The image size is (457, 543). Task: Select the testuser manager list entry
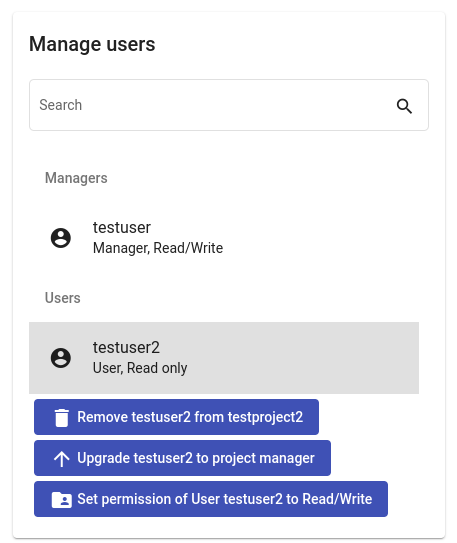(224, 238)
